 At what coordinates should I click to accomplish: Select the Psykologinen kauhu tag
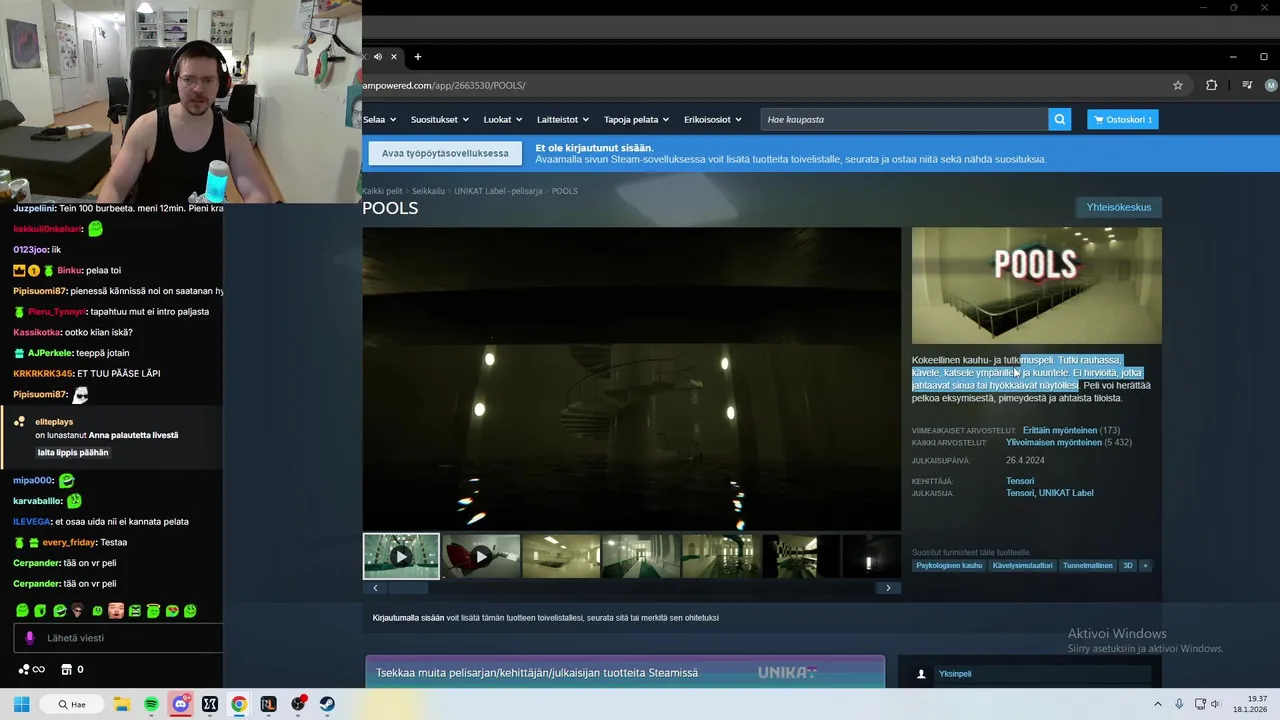coord(949,566)
